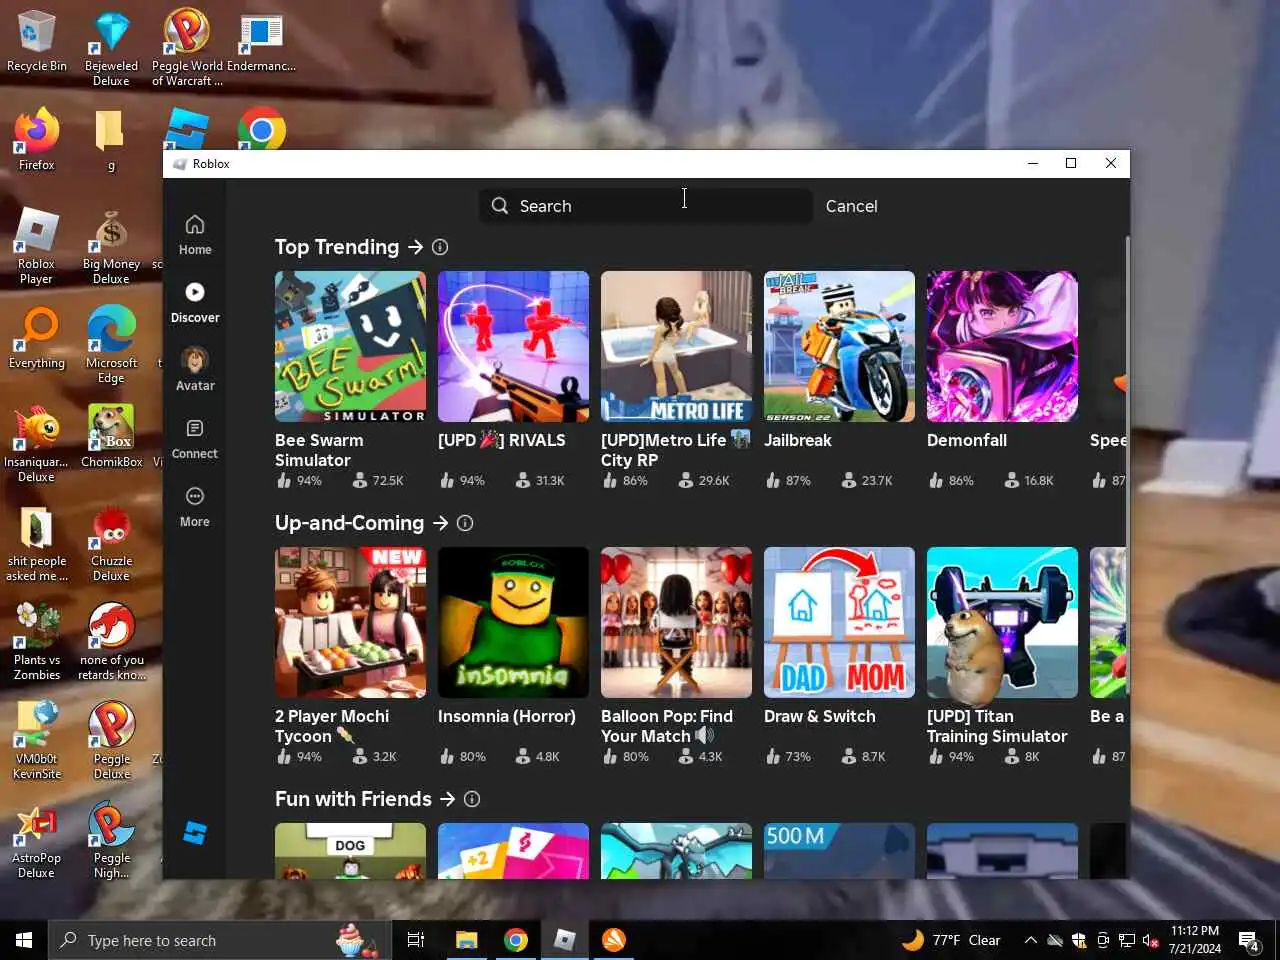1280x960 pixels.
Task: Click the muted volume tray icon
Action: coord(1150,940)
